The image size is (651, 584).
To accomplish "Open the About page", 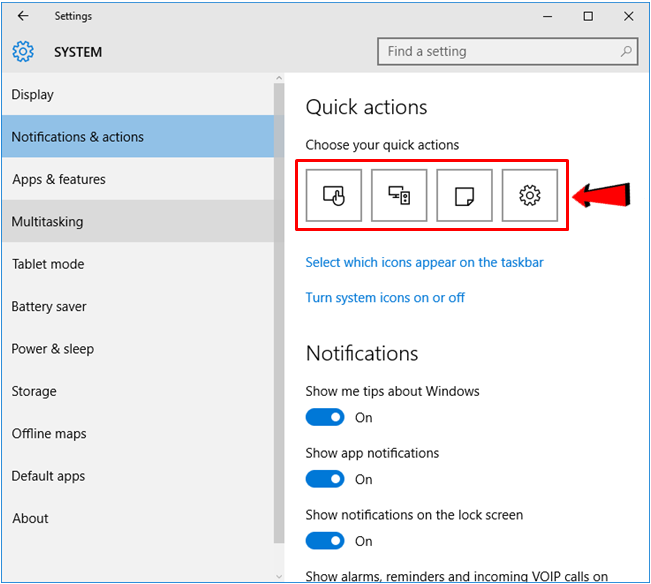I will click(137, 518).
